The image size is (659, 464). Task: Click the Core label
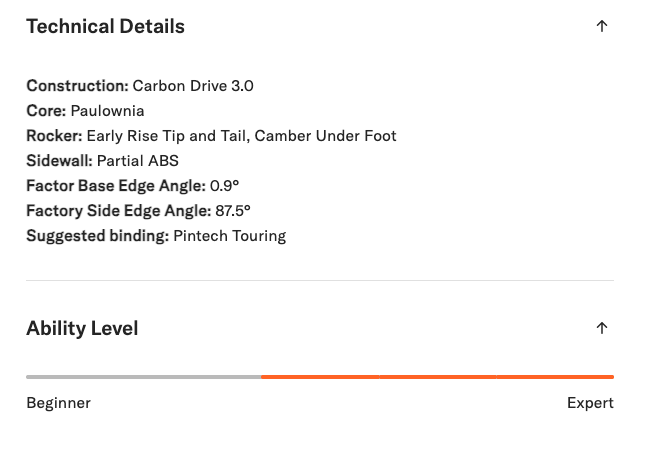pos(46,111)
